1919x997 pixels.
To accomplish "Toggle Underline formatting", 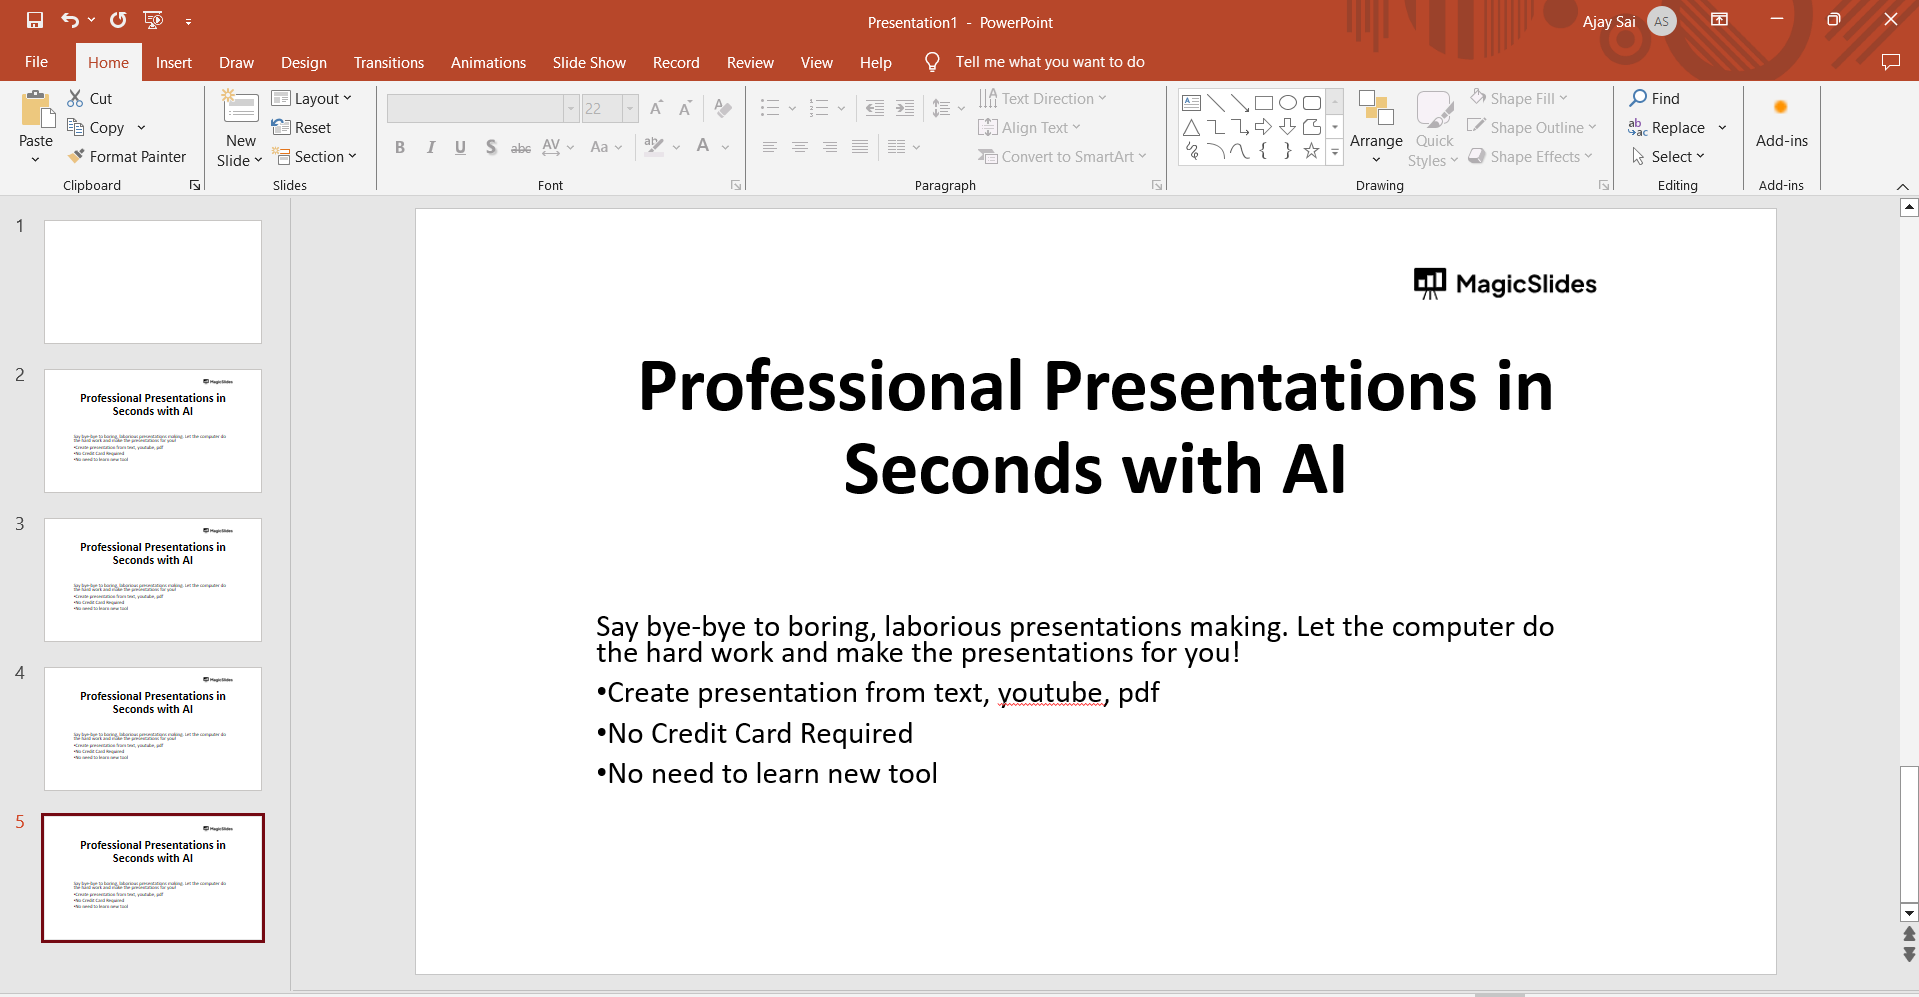I will 460,148.
